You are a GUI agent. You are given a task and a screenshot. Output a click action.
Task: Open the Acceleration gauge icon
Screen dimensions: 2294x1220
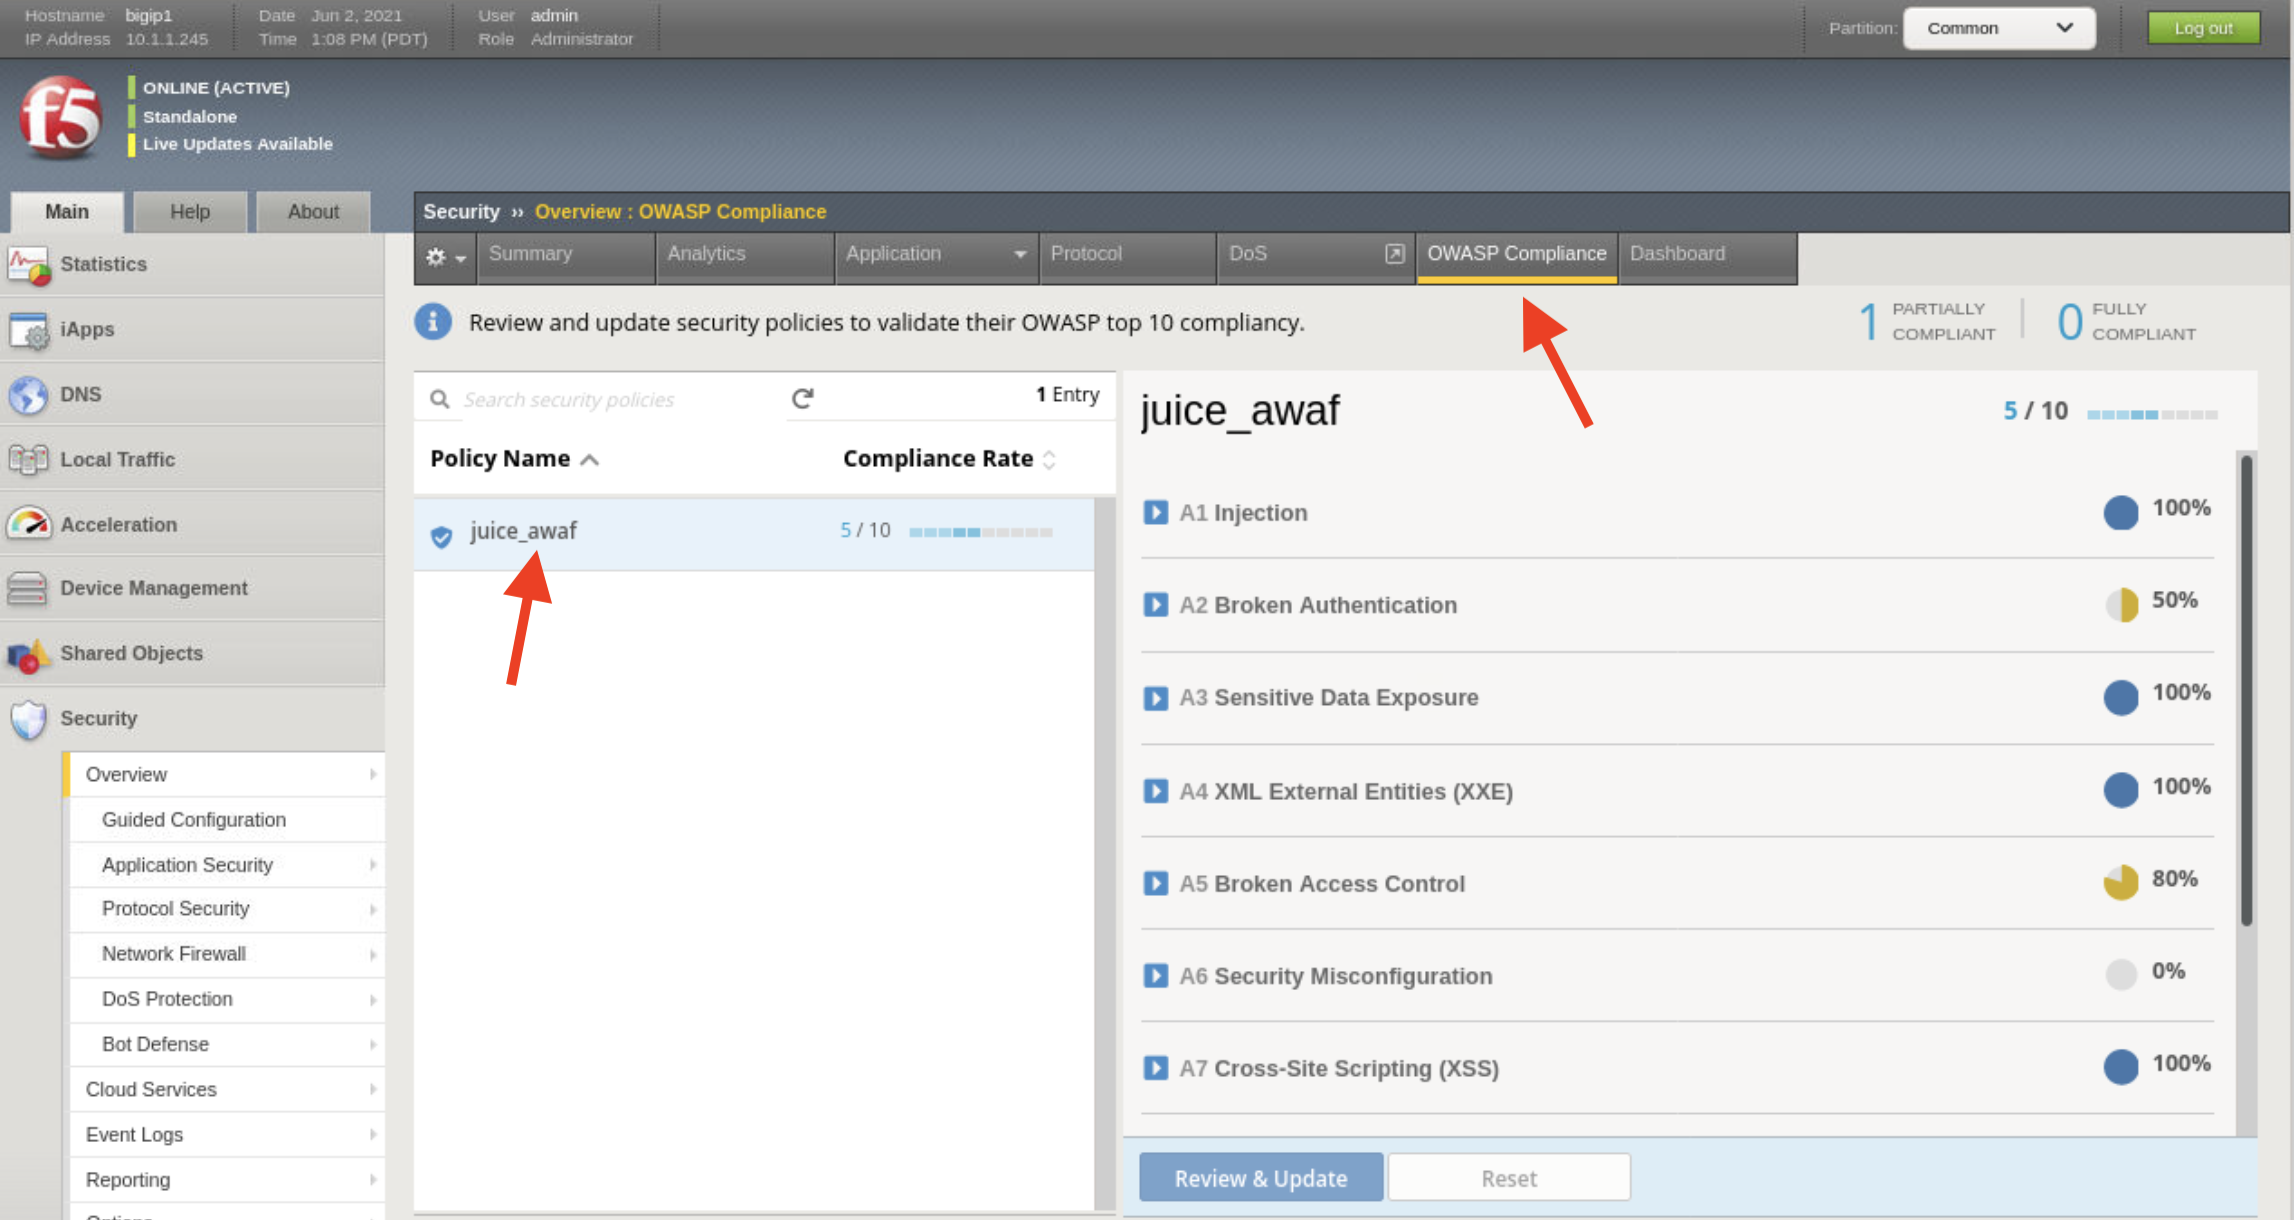click(x=28, y=524)
